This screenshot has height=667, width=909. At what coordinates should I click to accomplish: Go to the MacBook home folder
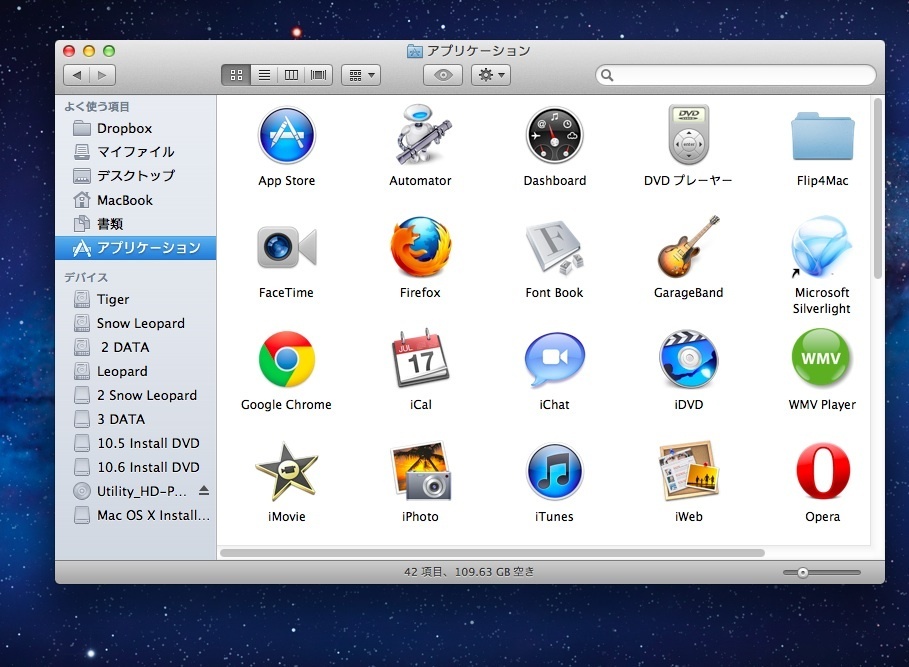click(x=136, y=200)
